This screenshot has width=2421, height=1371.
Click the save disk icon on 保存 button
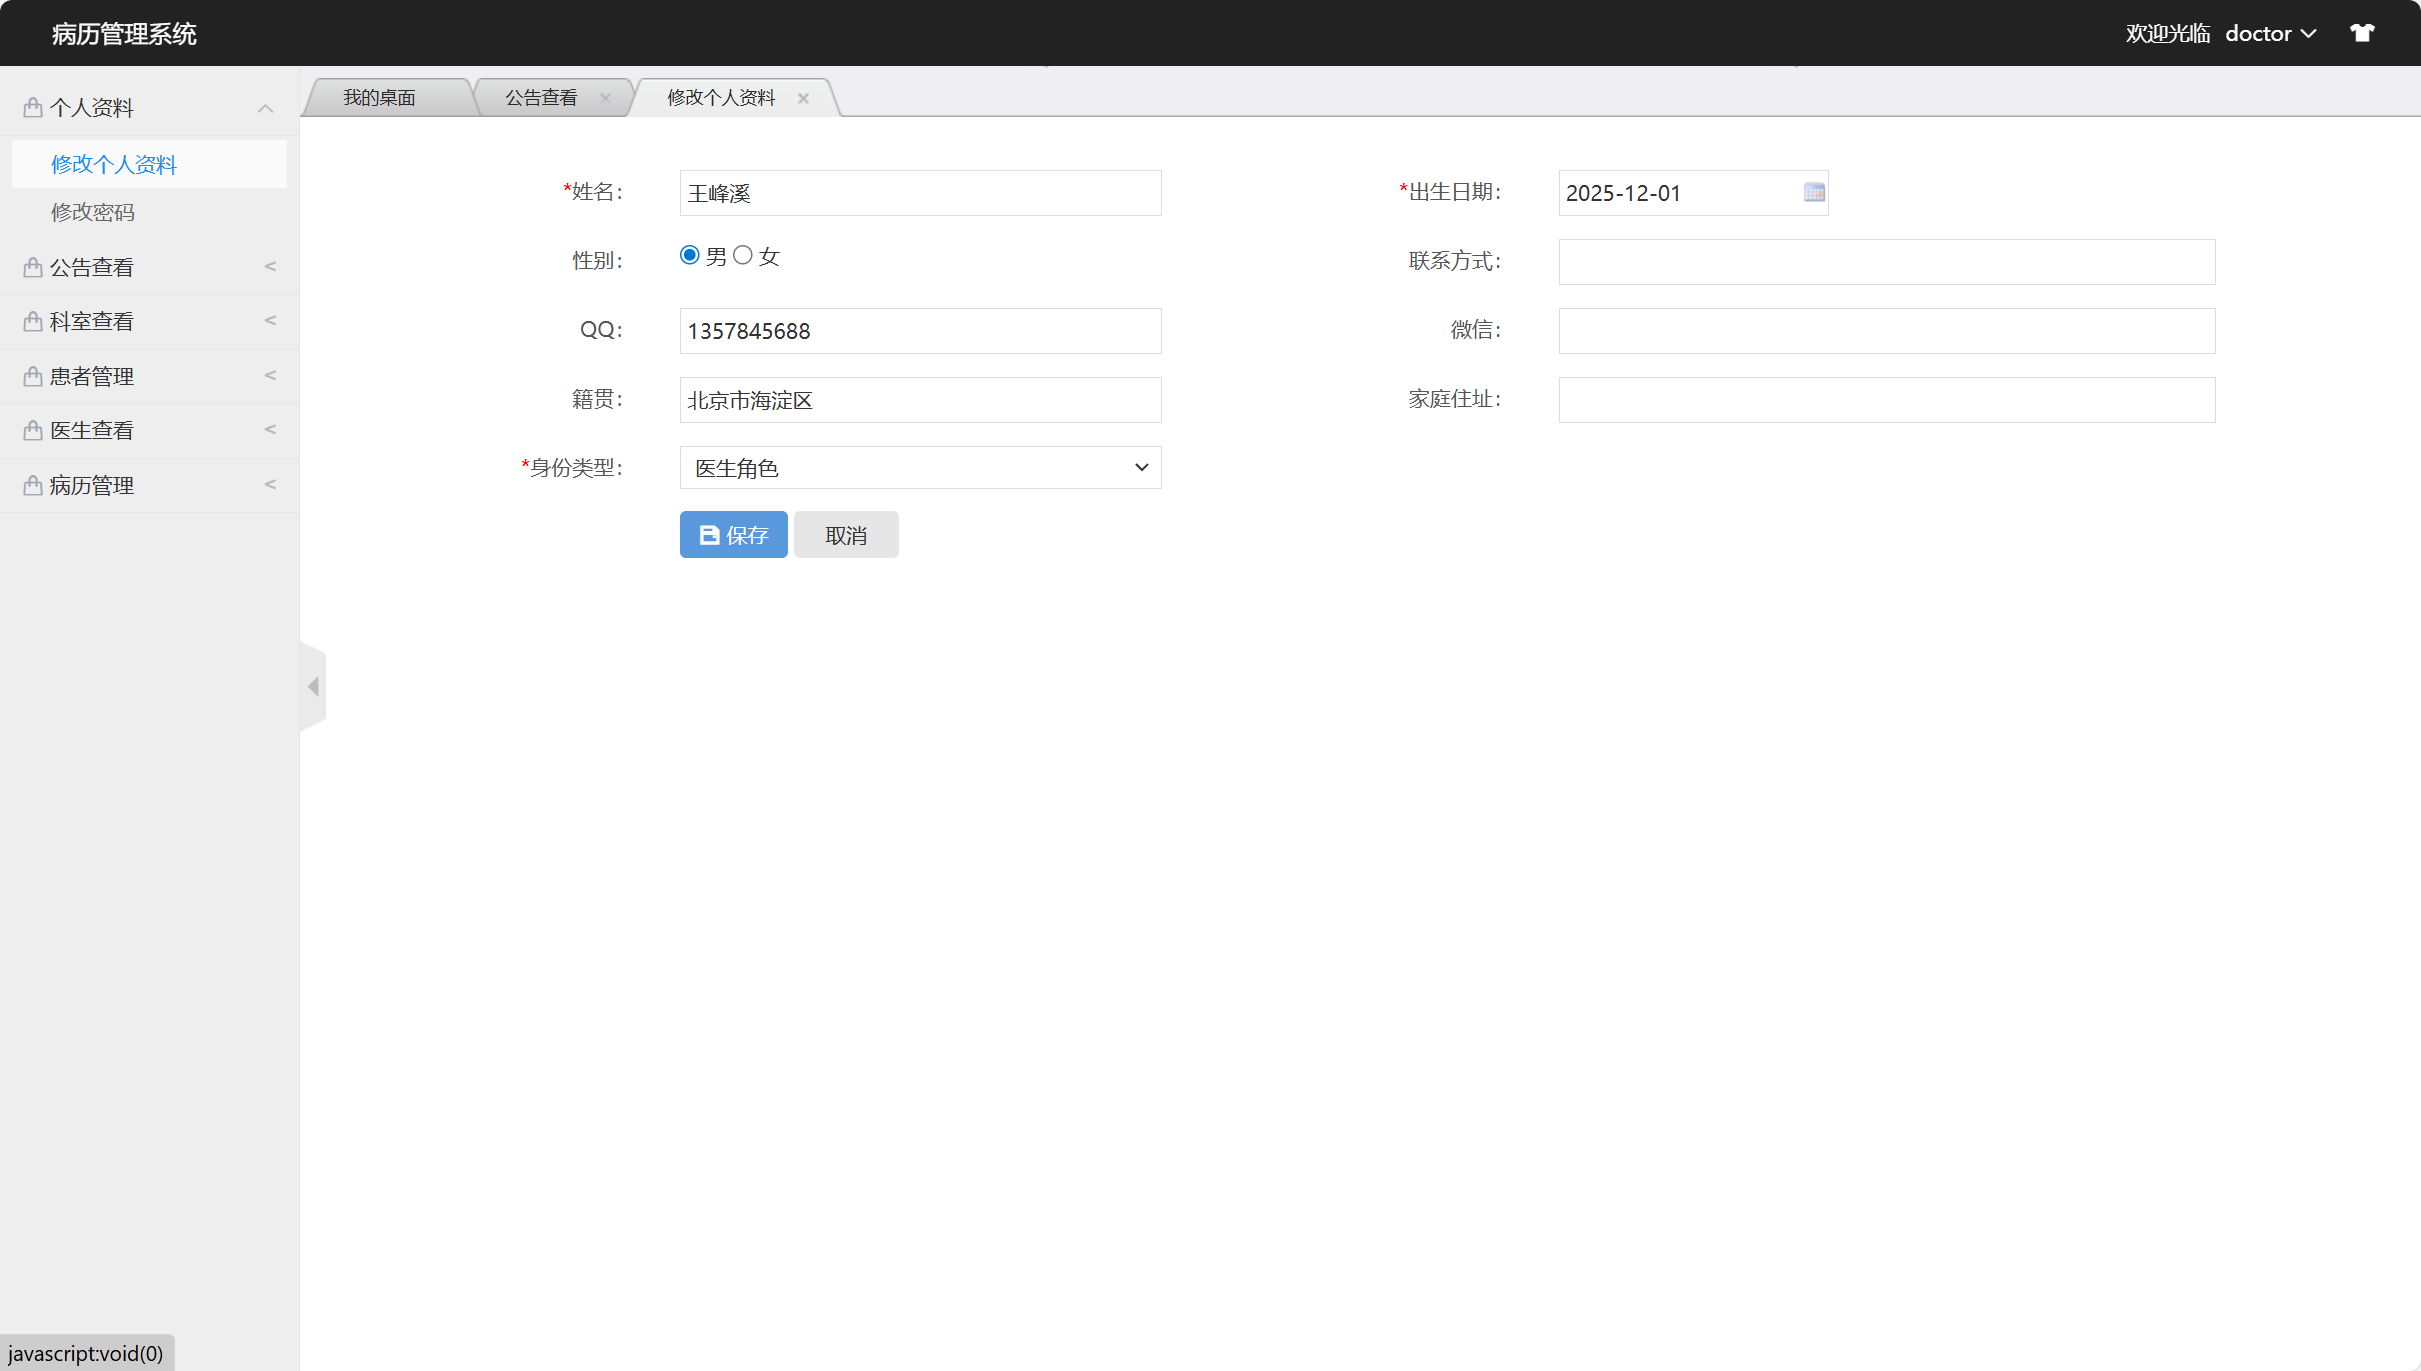point(708,534)
